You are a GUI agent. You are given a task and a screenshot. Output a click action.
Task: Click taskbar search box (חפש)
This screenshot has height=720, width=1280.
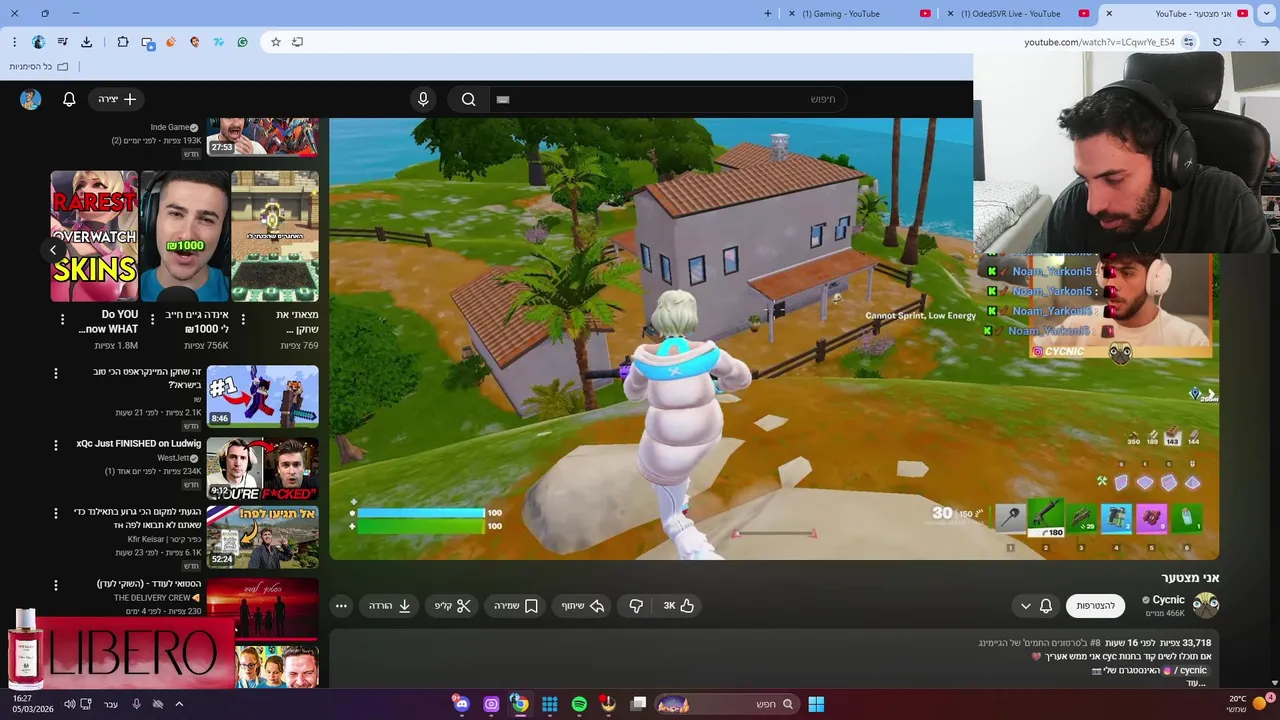[726, 704]
